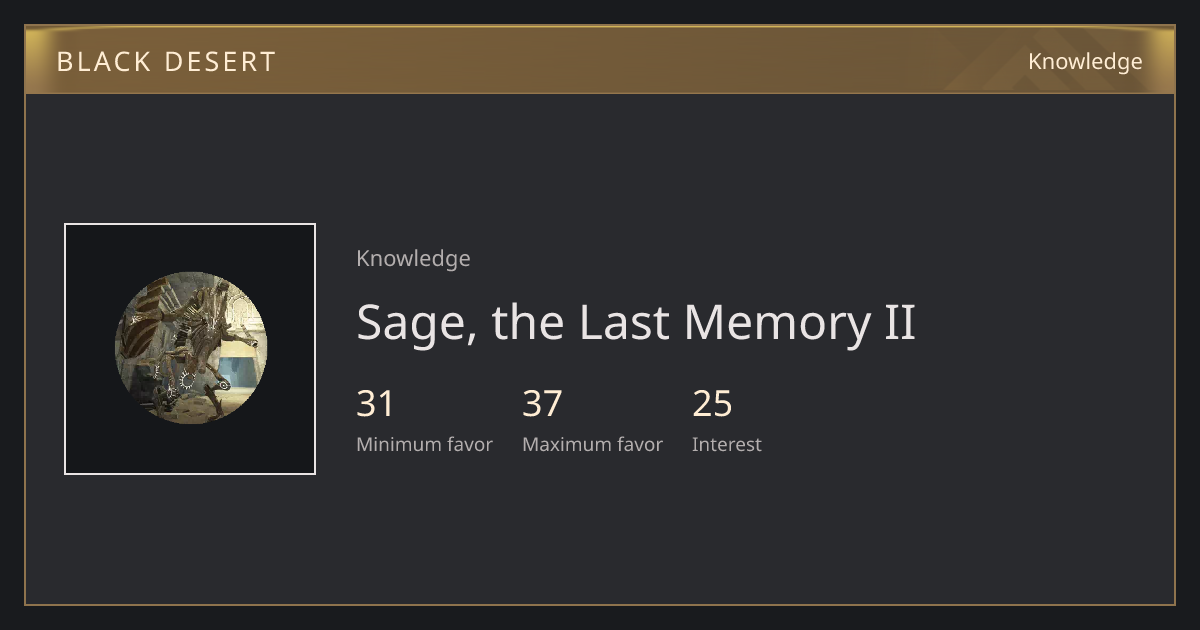Click the Minimum favor label
Screen dimensions: 1200x630
coord(424,445)
